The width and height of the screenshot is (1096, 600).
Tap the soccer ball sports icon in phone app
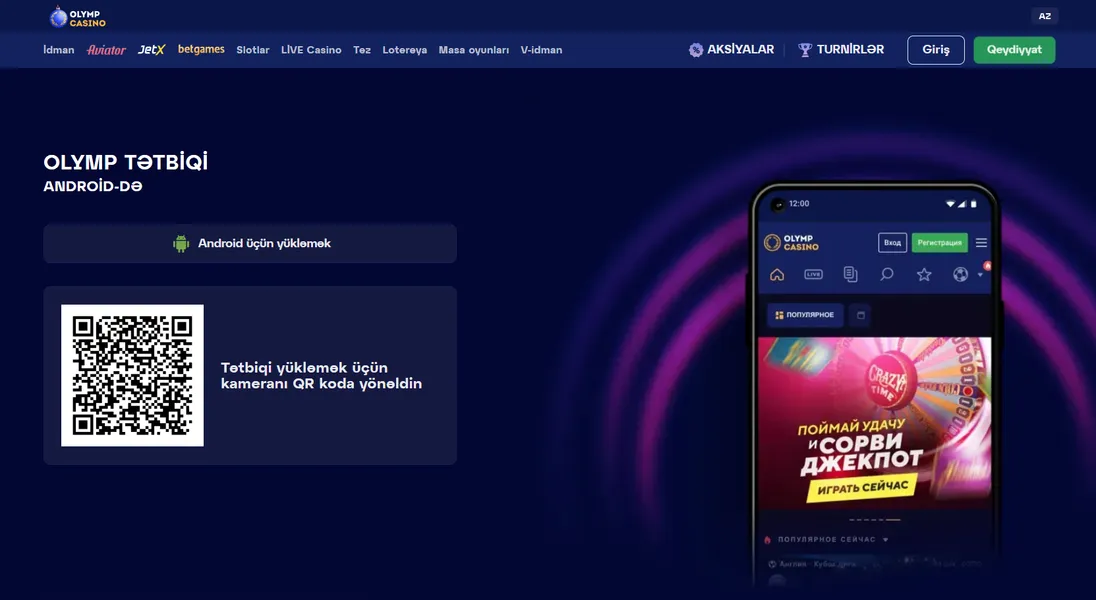[960, 274]
